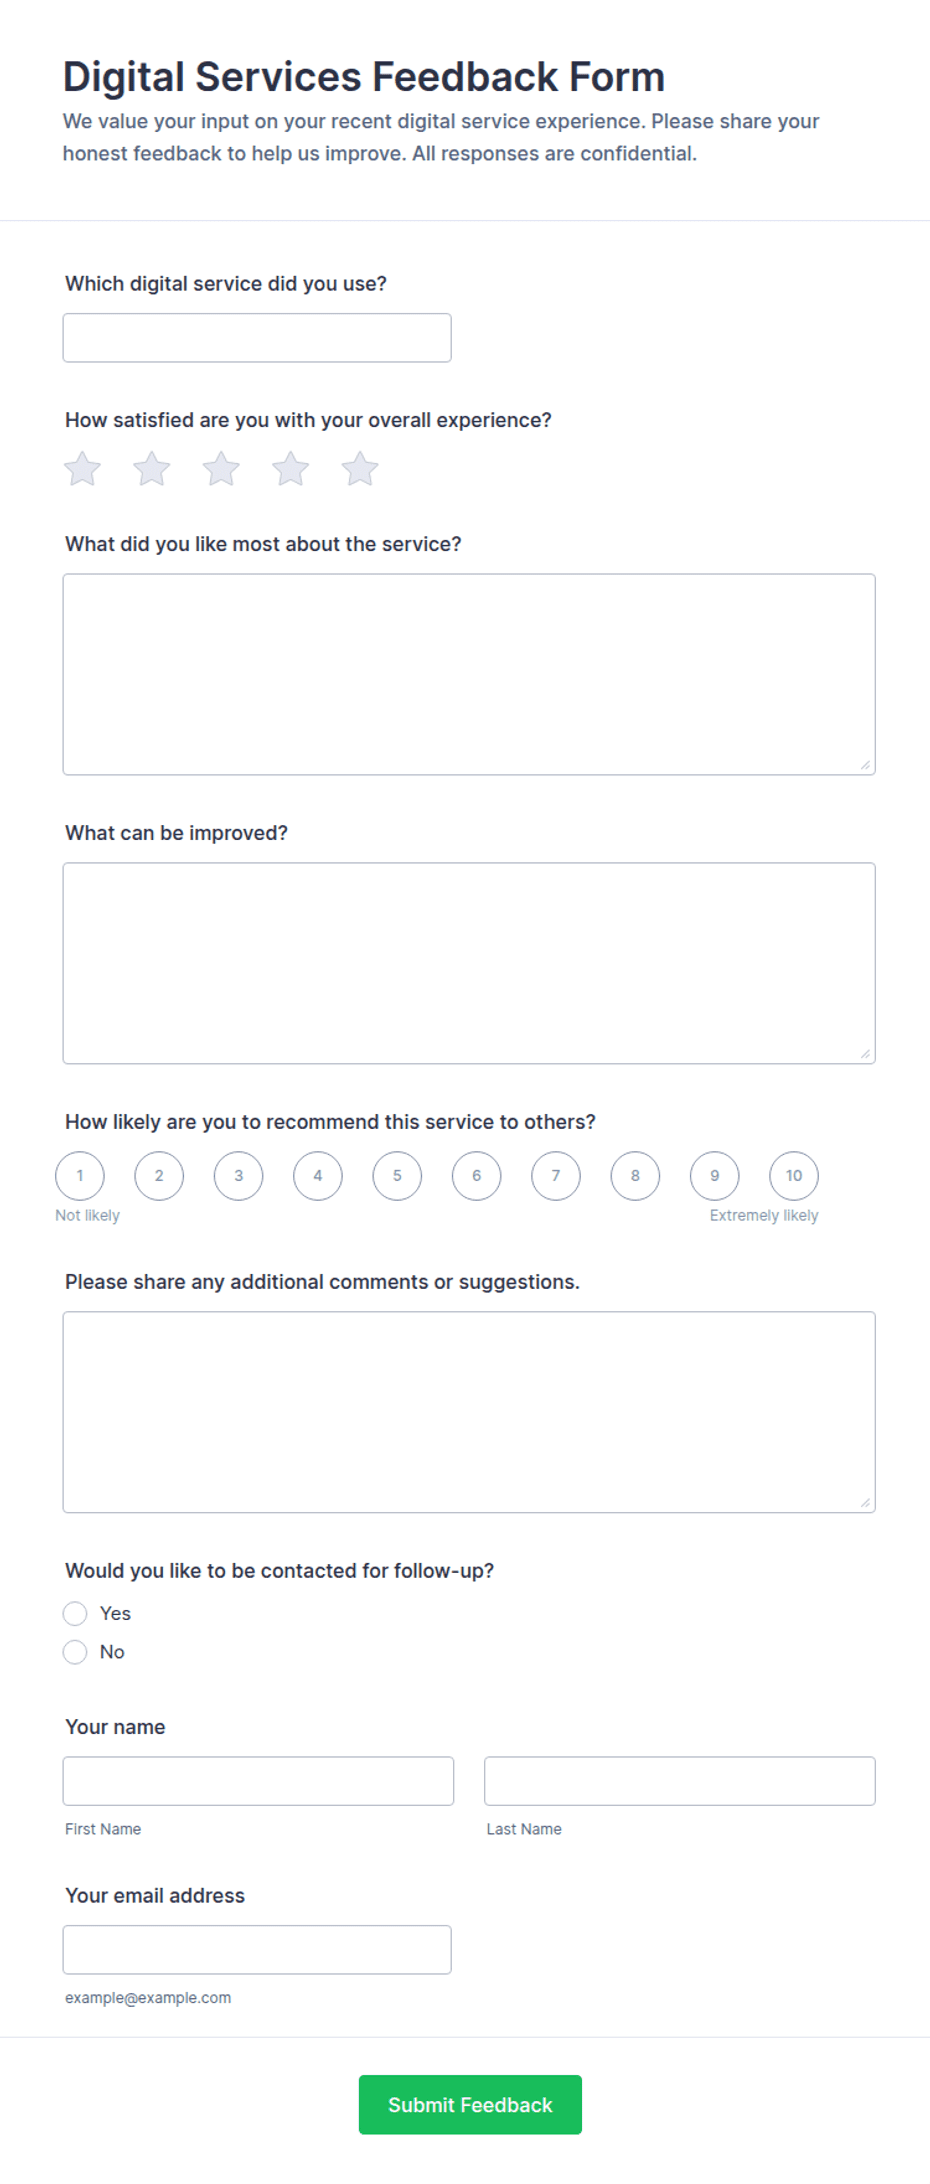
Task: Rate overall experience one star
Action: click(x=82, y=469)
